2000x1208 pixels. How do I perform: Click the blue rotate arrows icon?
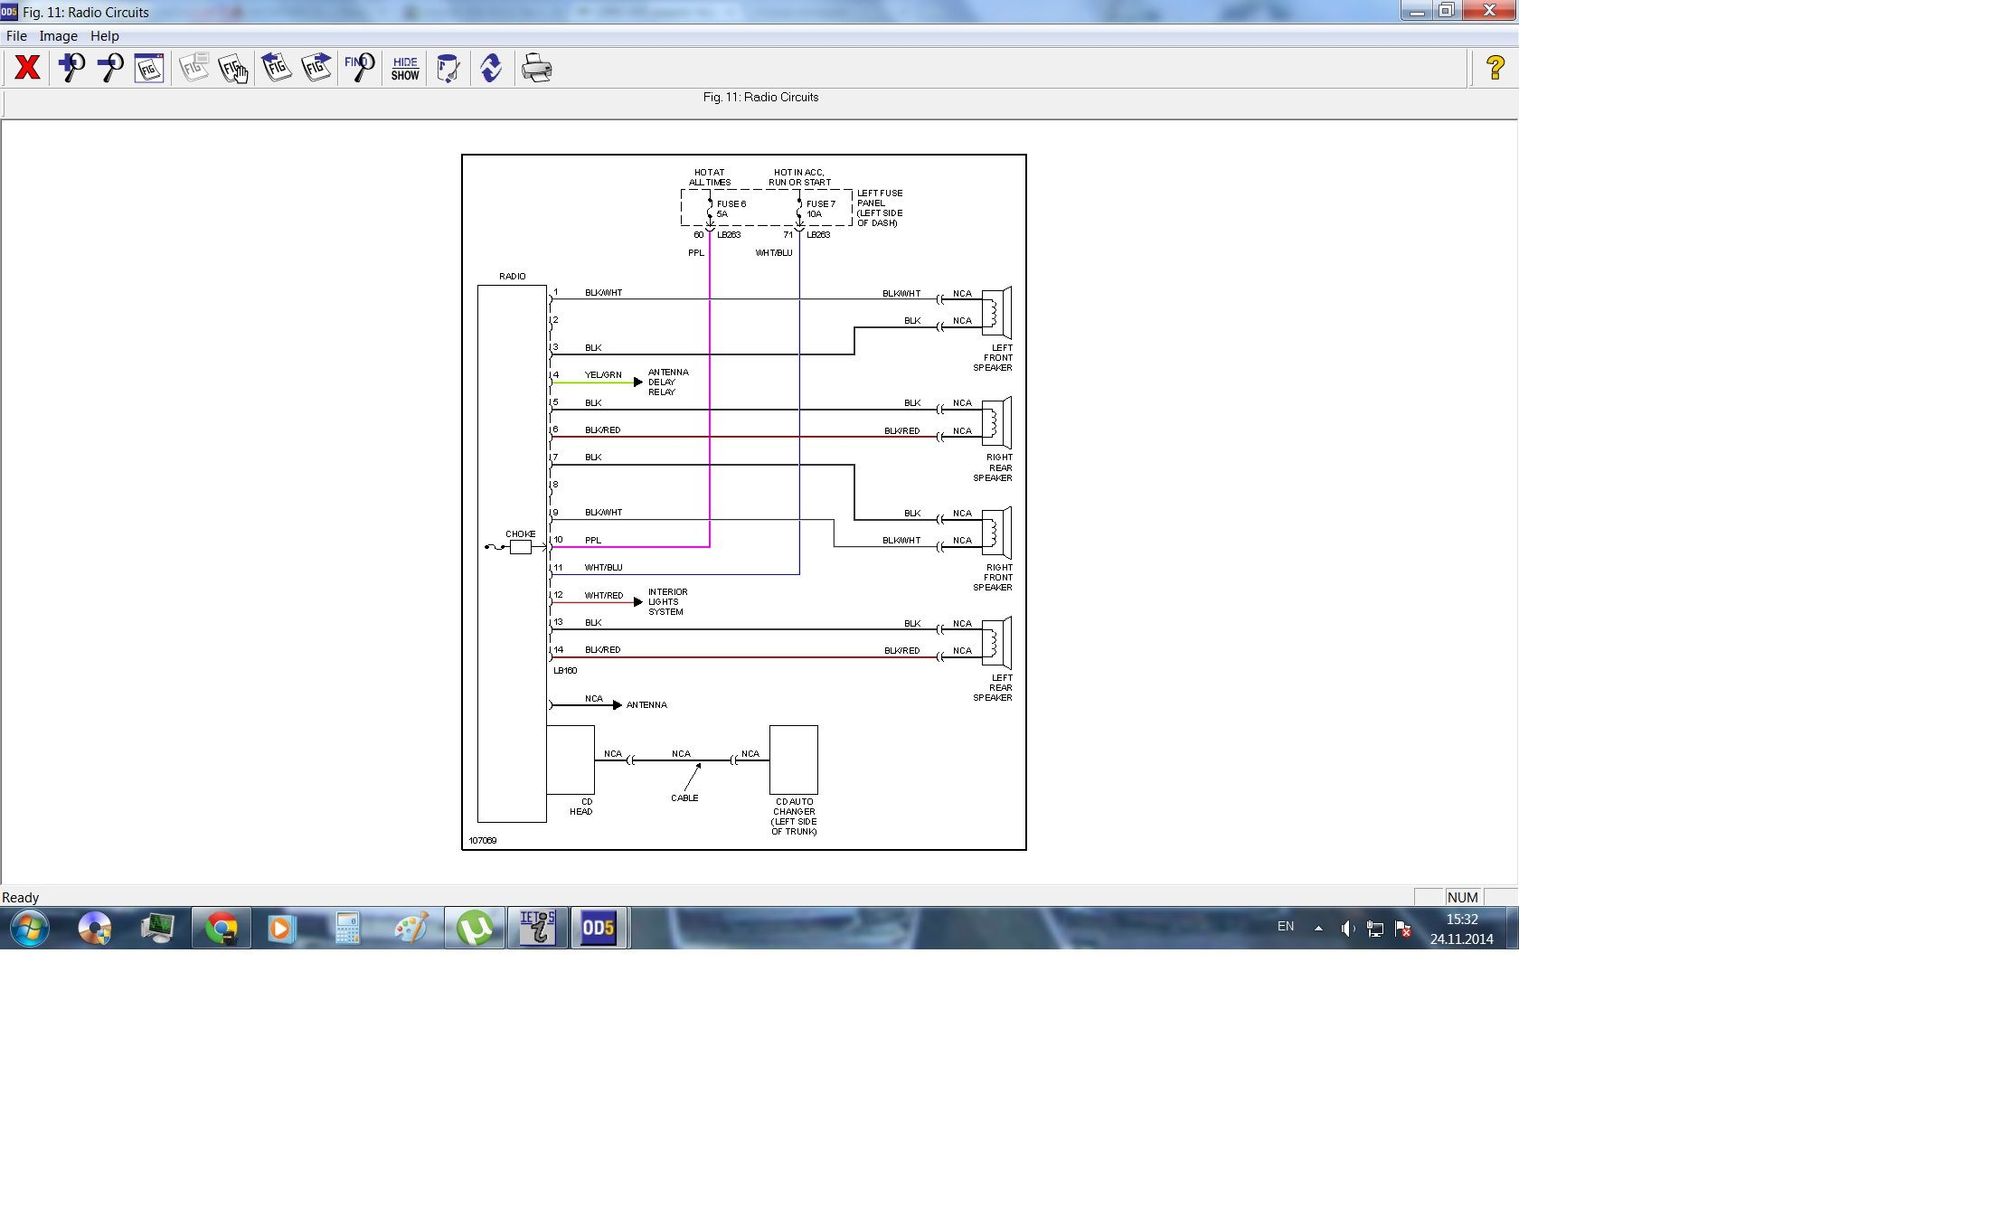click(x=490, y=68)
